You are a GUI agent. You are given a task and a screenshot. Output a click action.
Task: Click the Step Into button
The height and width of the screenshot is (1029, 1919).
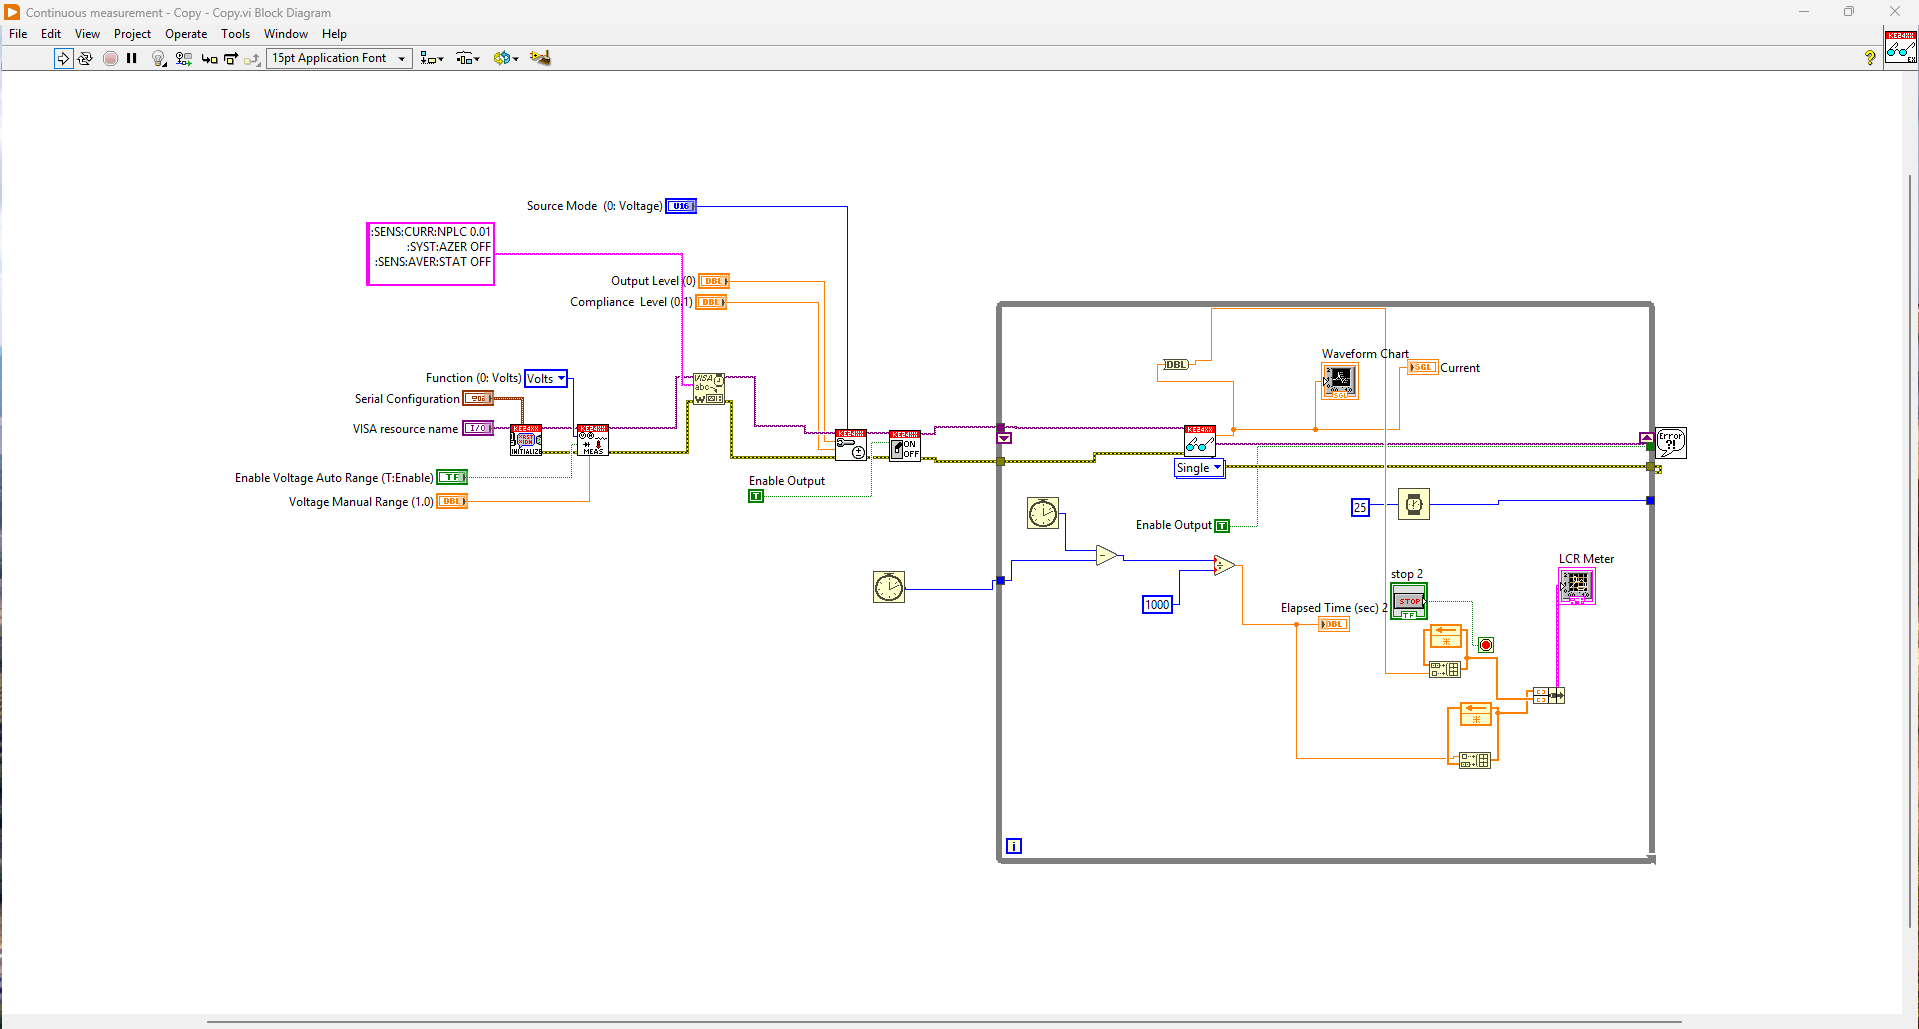[x=209, y=58]
